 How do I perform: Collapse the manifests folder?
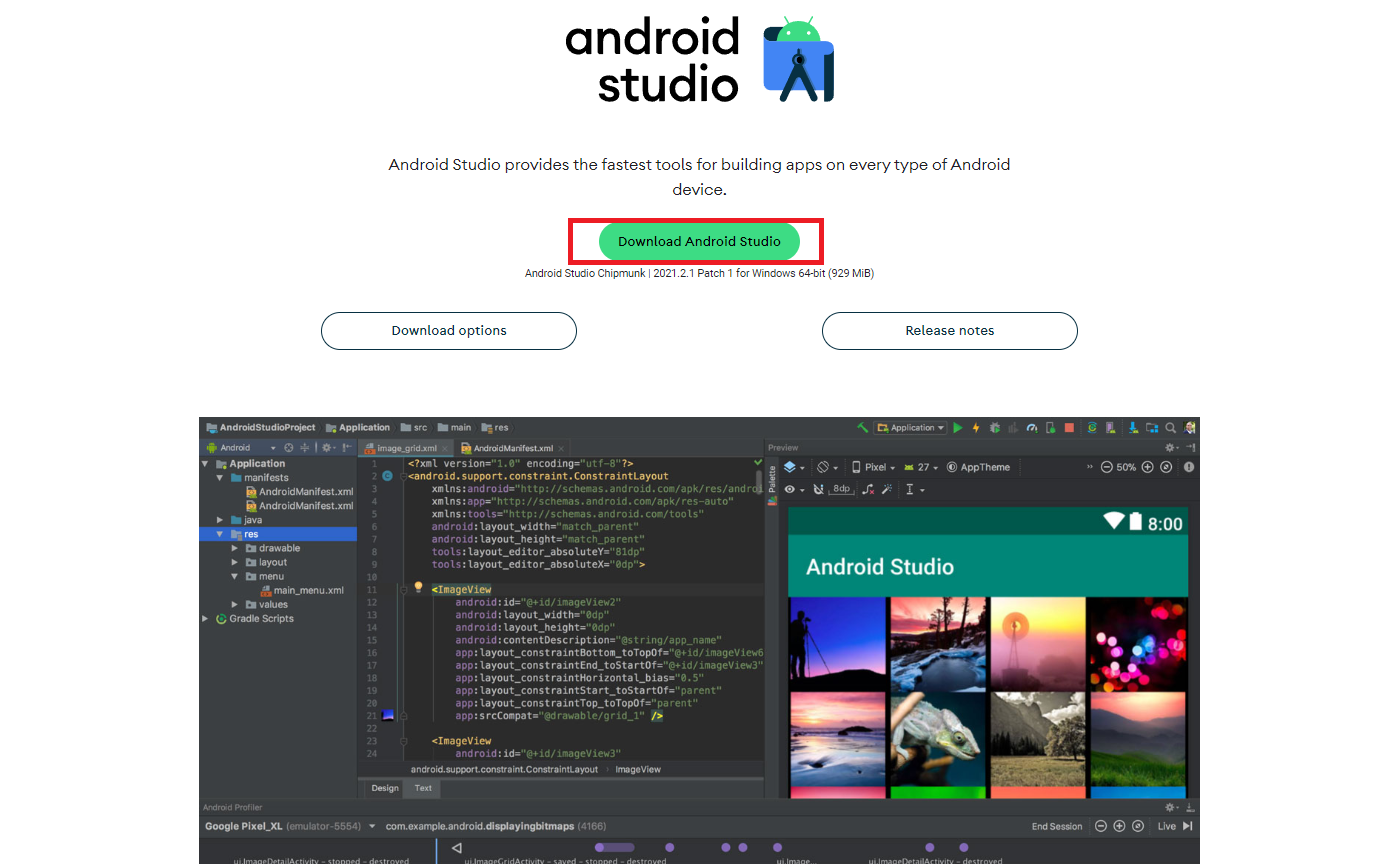pyautogui.click(x=221, y=478)
